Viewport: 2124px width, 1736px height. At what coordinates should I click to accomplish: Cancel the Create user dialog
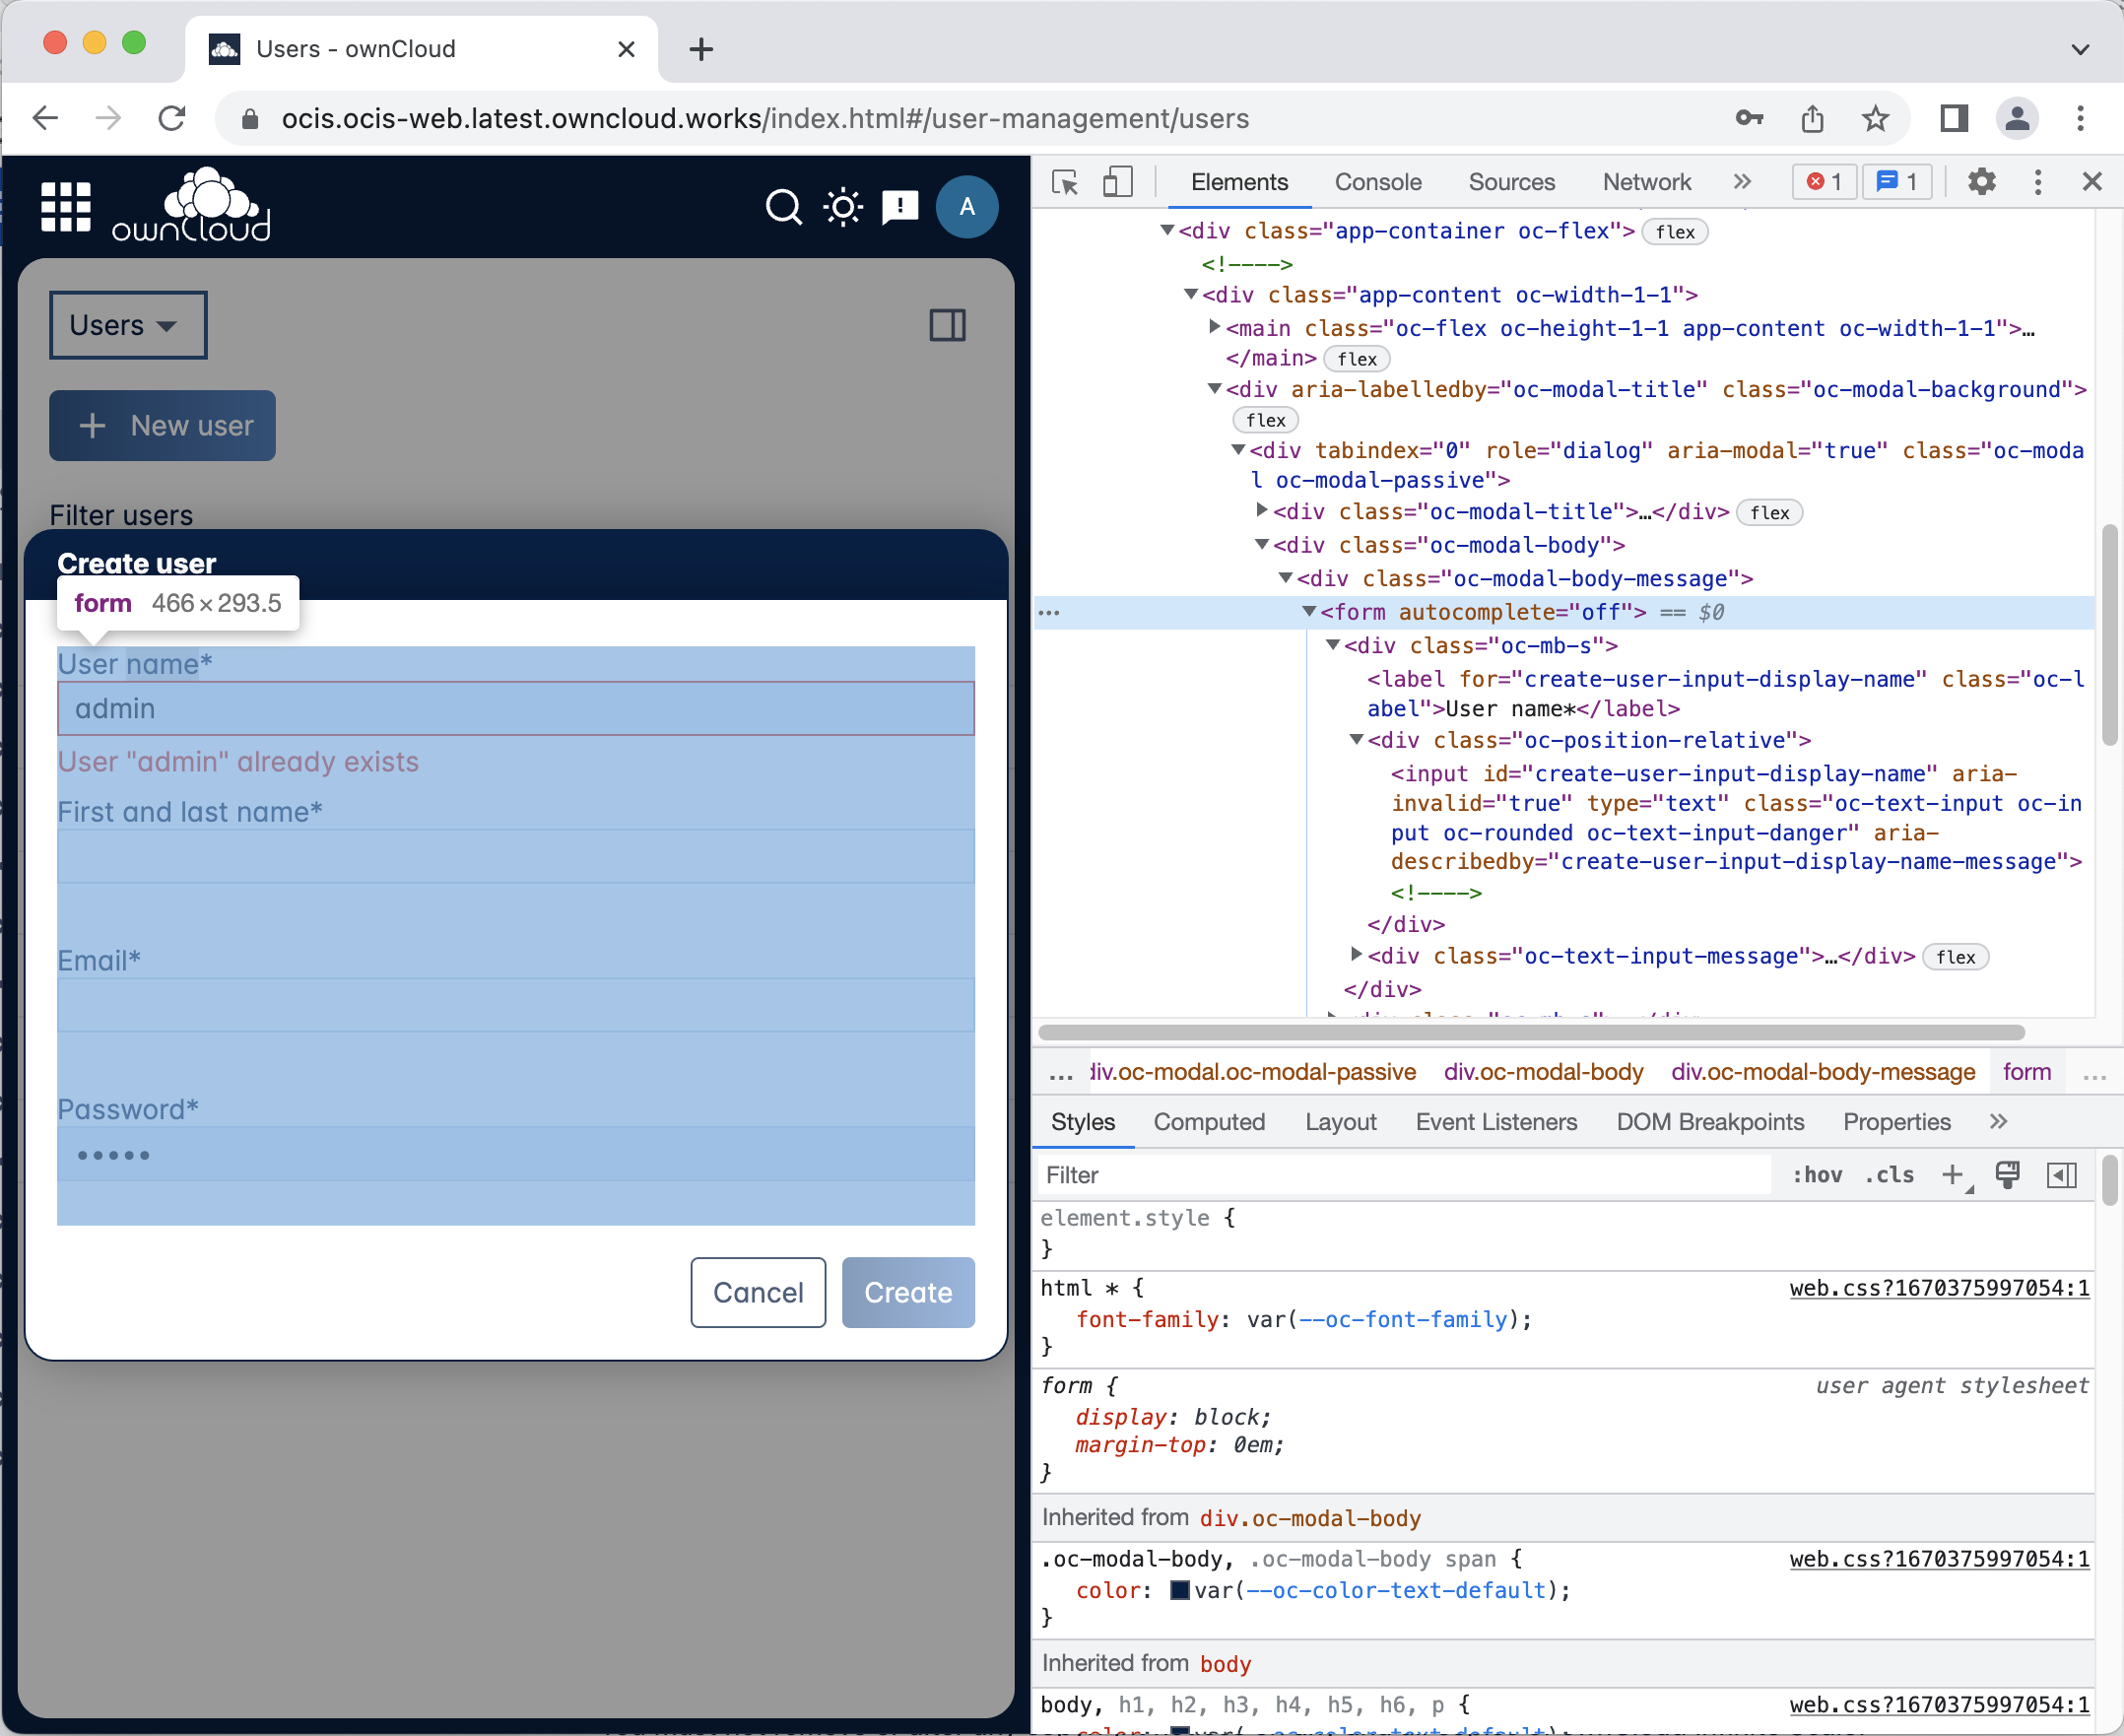(x=757, y=1292)
